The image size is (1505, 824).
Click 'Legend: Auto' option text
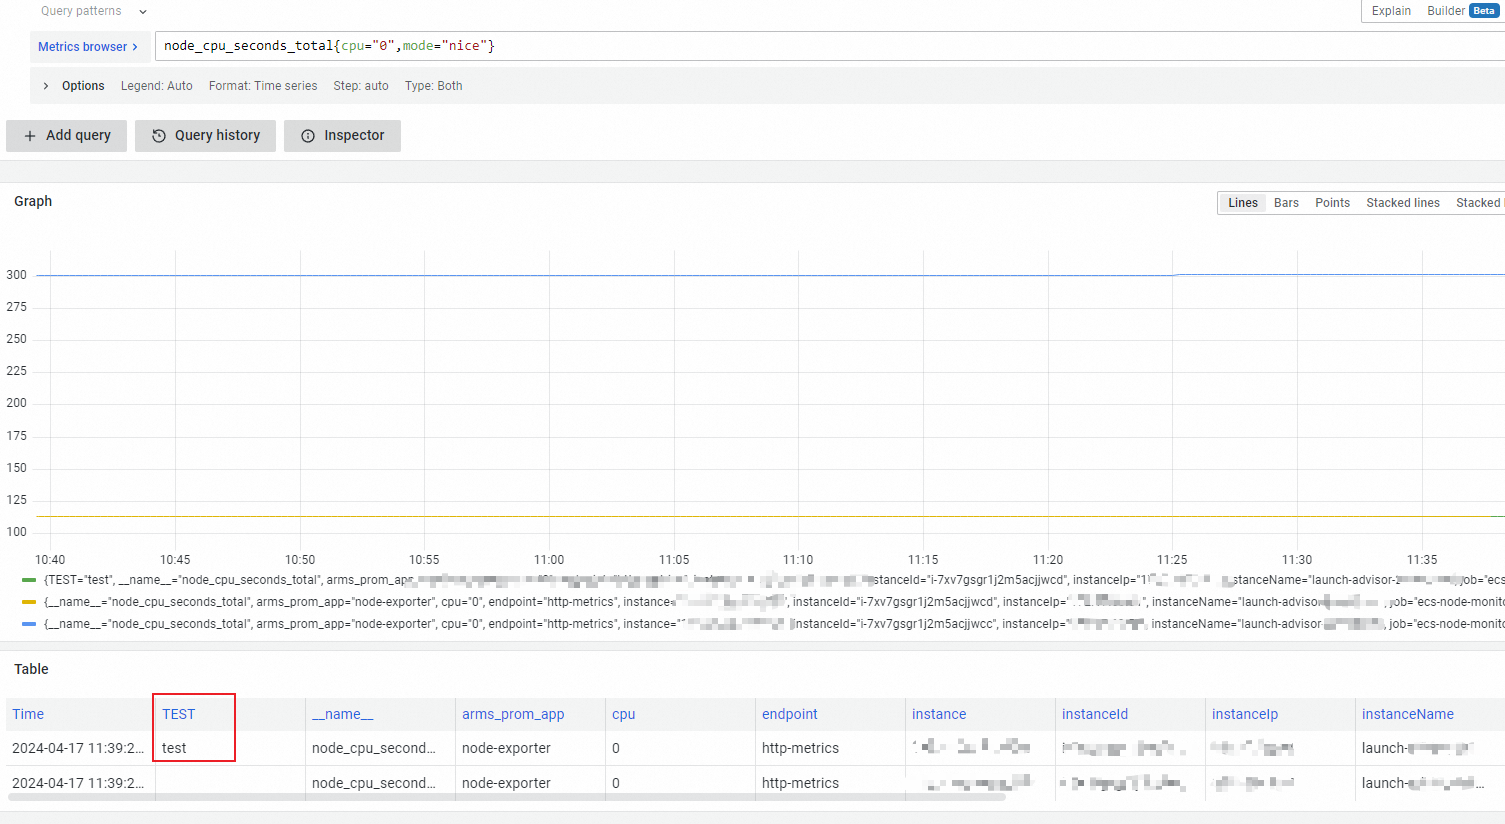(157, 86)
